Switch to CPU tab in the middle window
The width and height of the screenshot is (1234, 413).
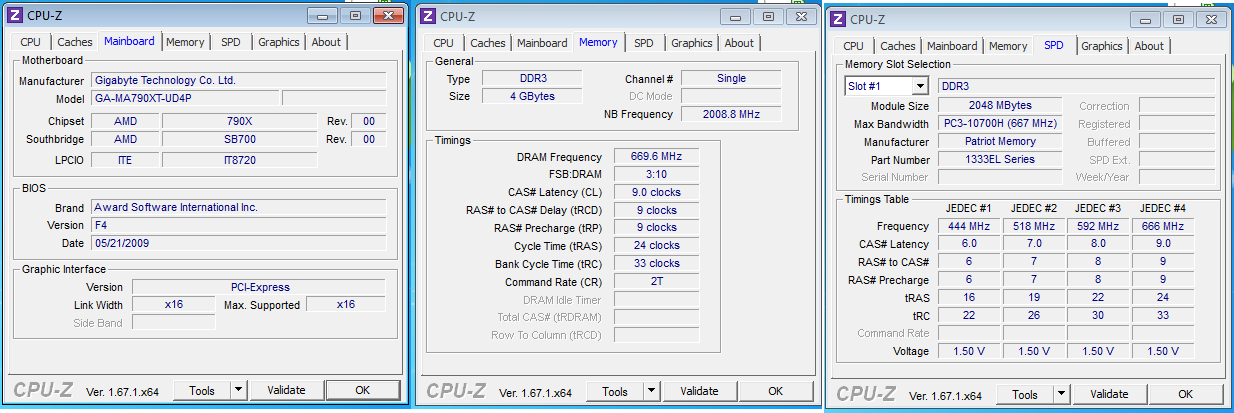point(444,43)
